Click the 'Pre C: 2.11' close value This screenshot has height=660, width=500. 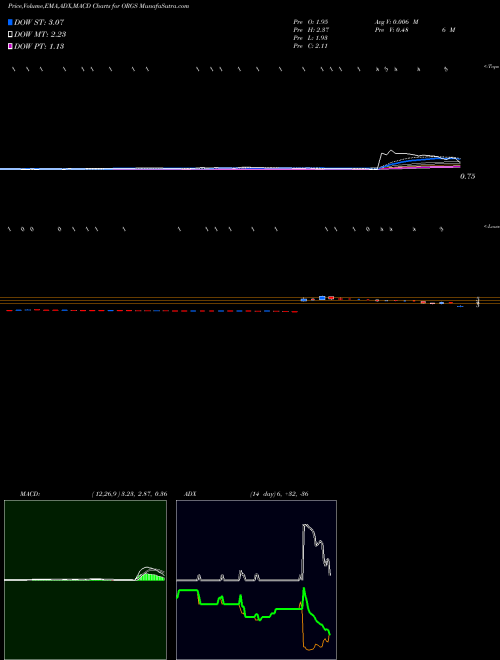pyautogui.click(x=311, y=46)
